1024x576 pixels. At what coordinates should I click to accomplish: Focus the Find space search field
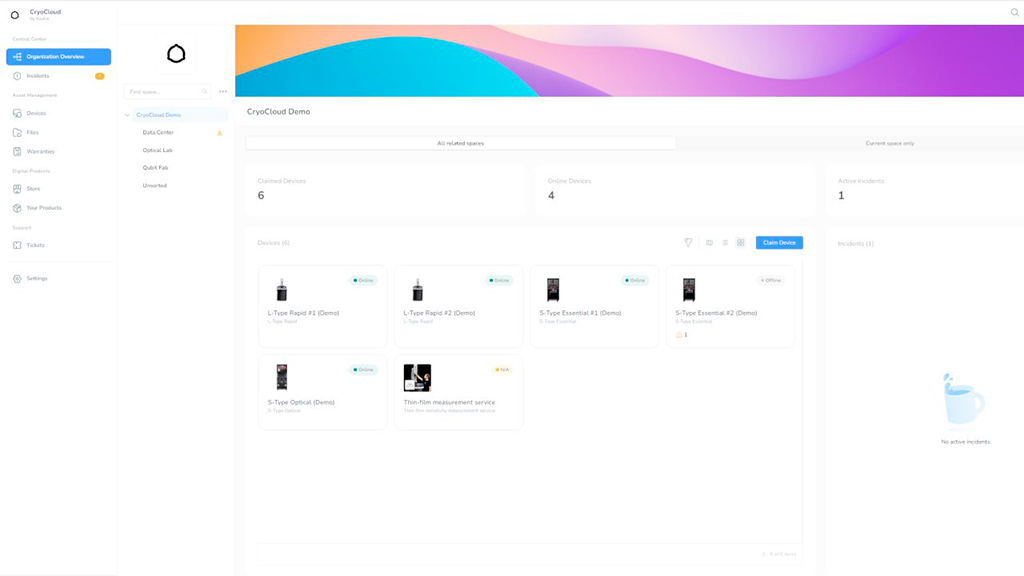click(167, 91)
